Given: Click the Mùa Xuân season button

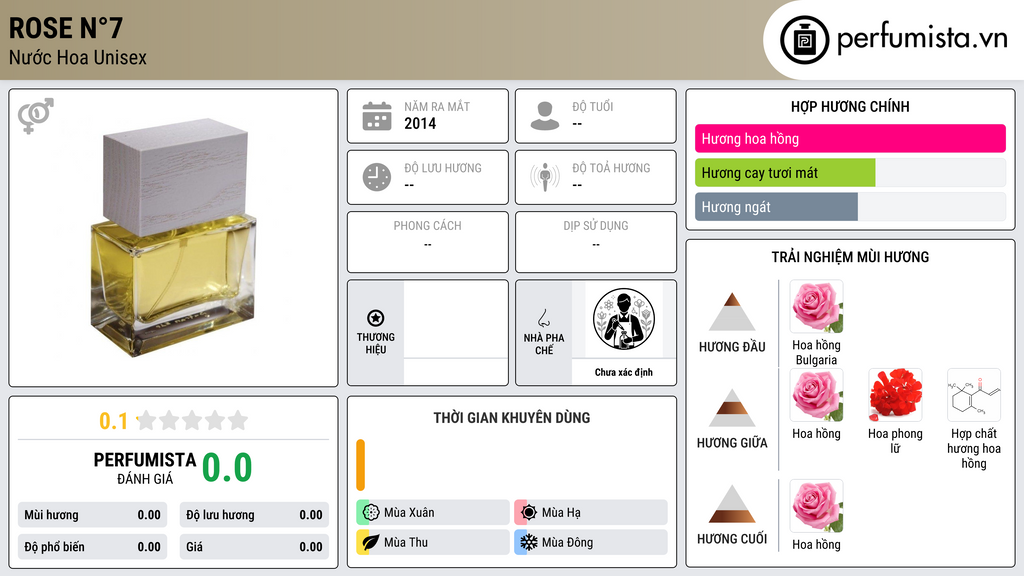Looking at the screenshot, I should (433, 513).
